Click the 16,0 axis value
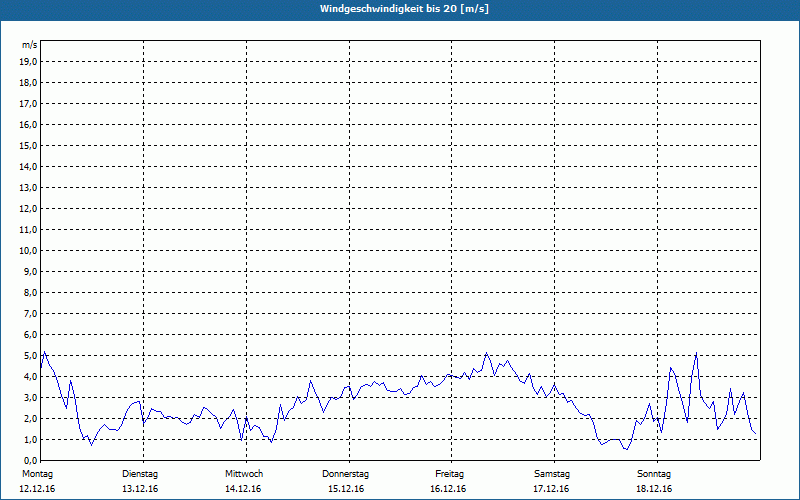The height and width of the screenshot is (500, 800). [28, 124]
